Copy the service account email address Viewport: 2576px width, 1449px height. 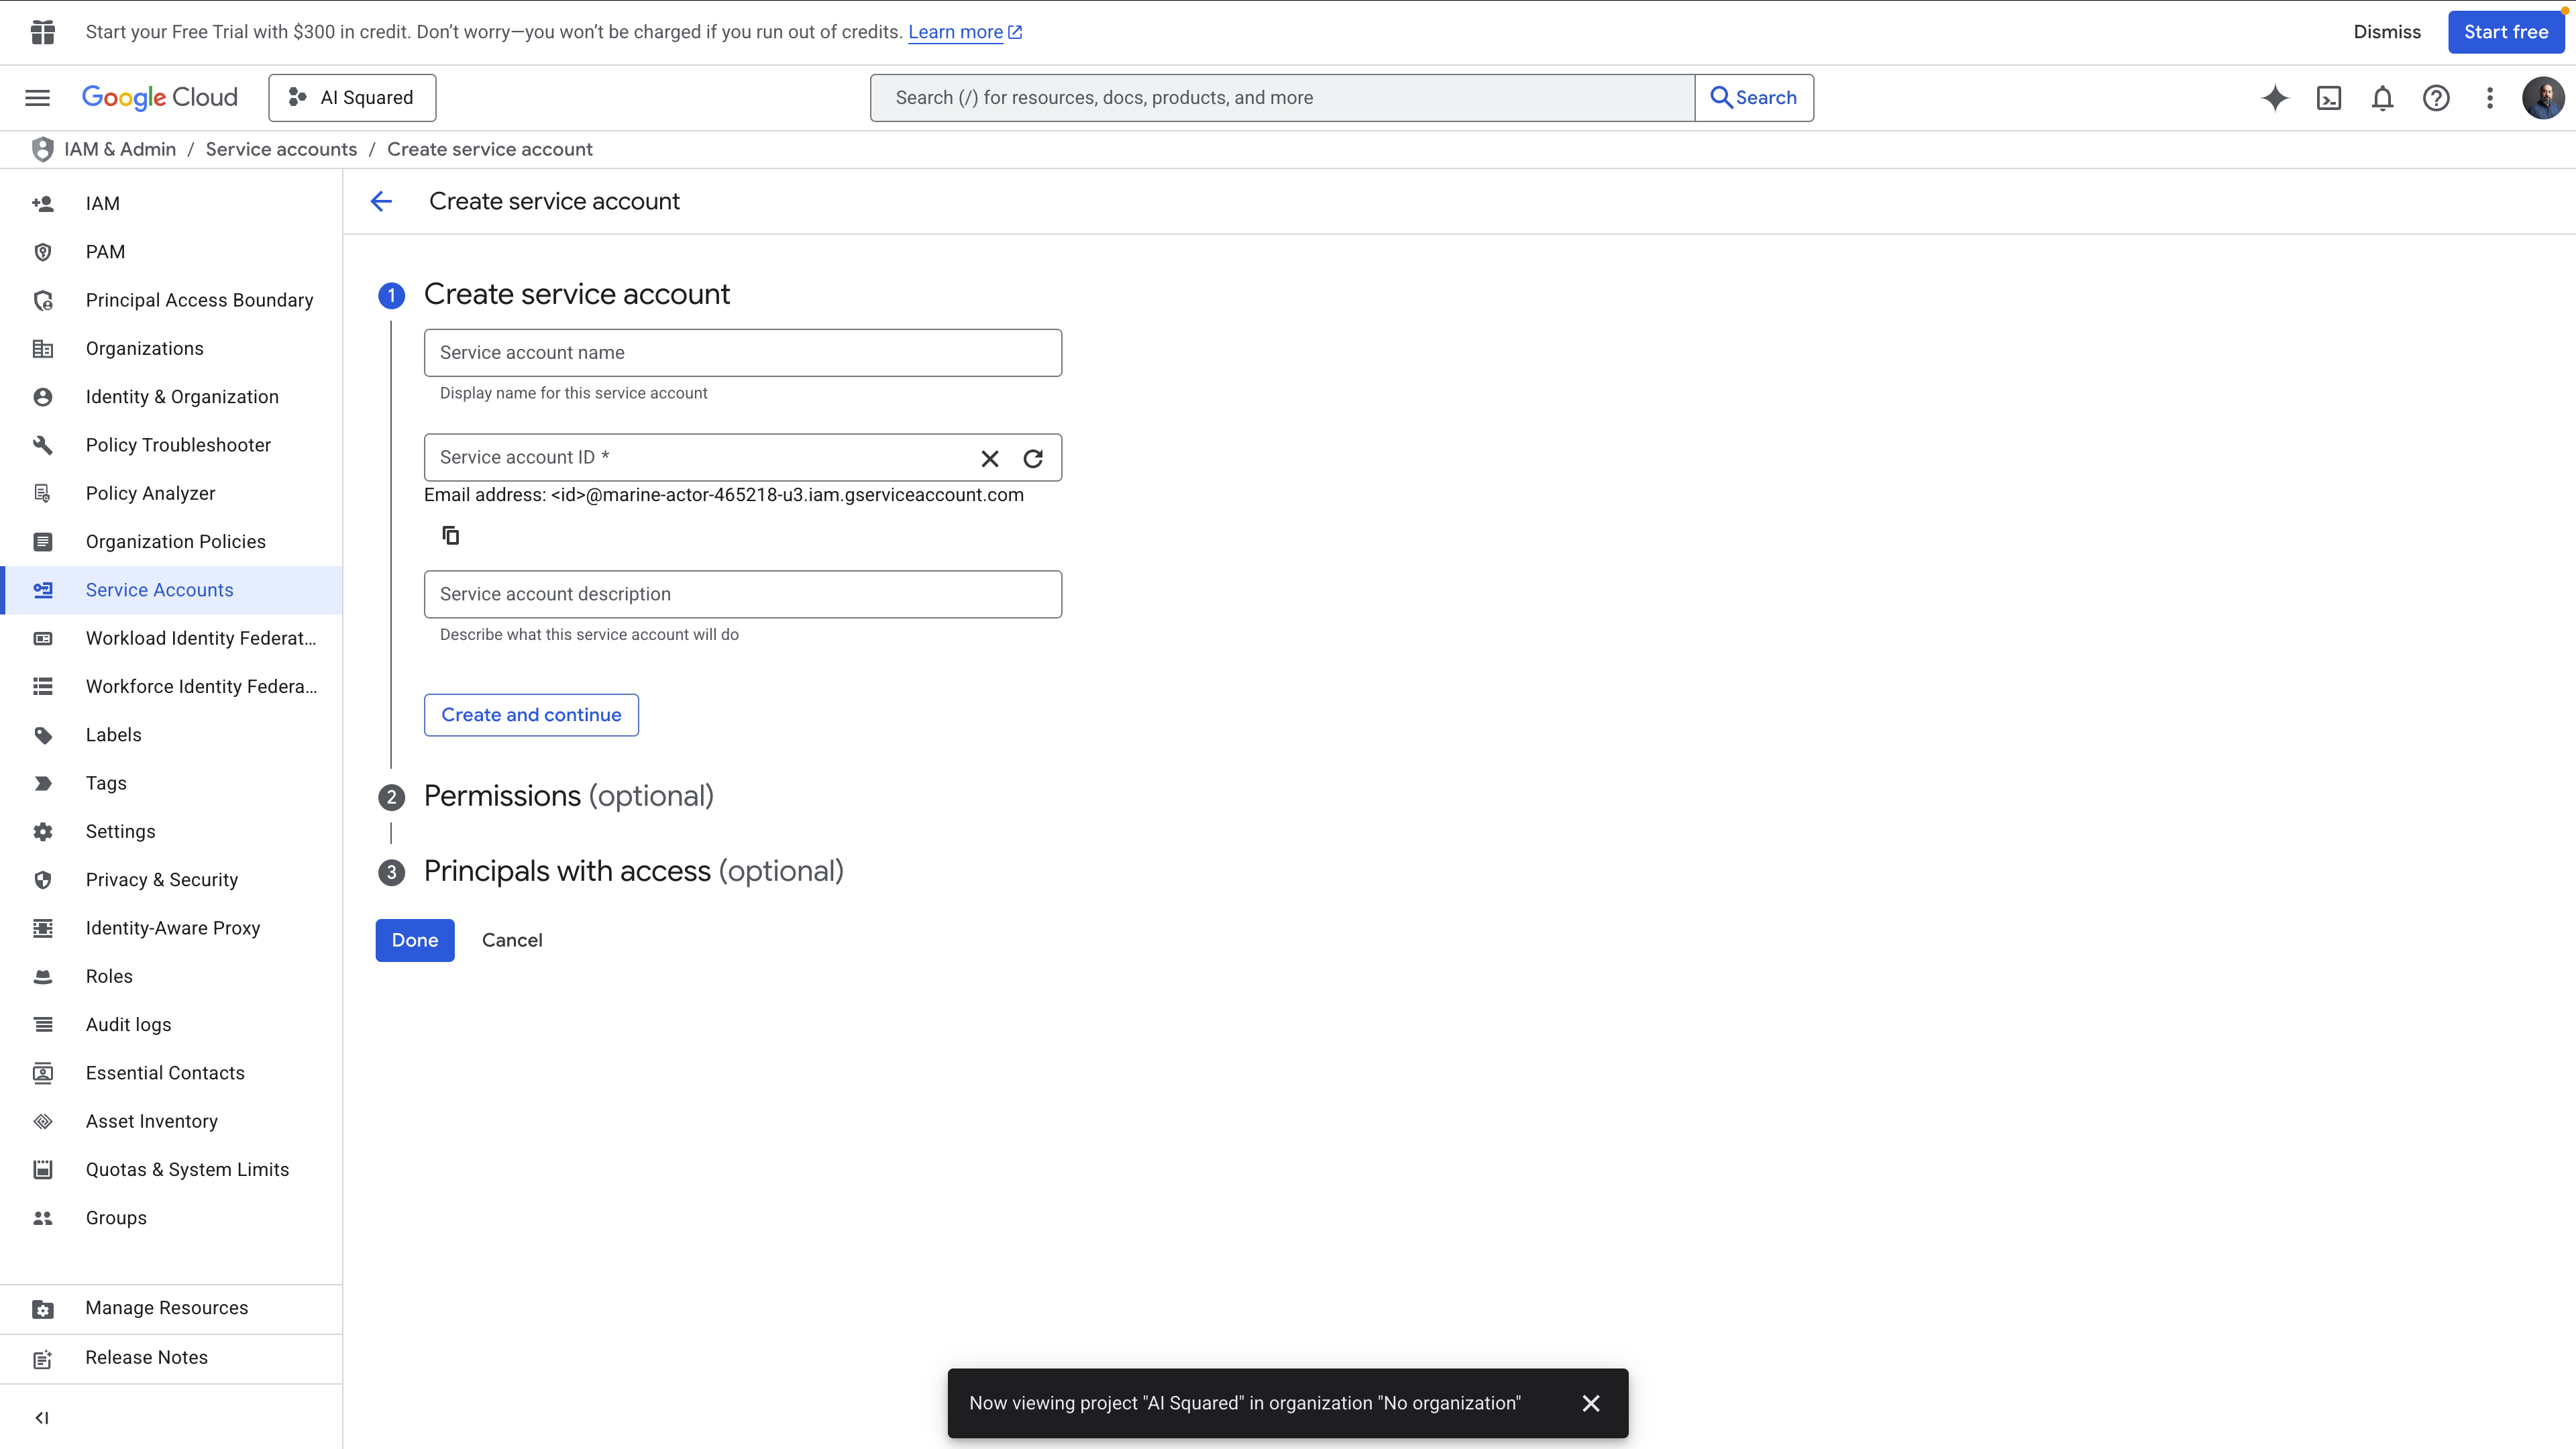(451, 535)
